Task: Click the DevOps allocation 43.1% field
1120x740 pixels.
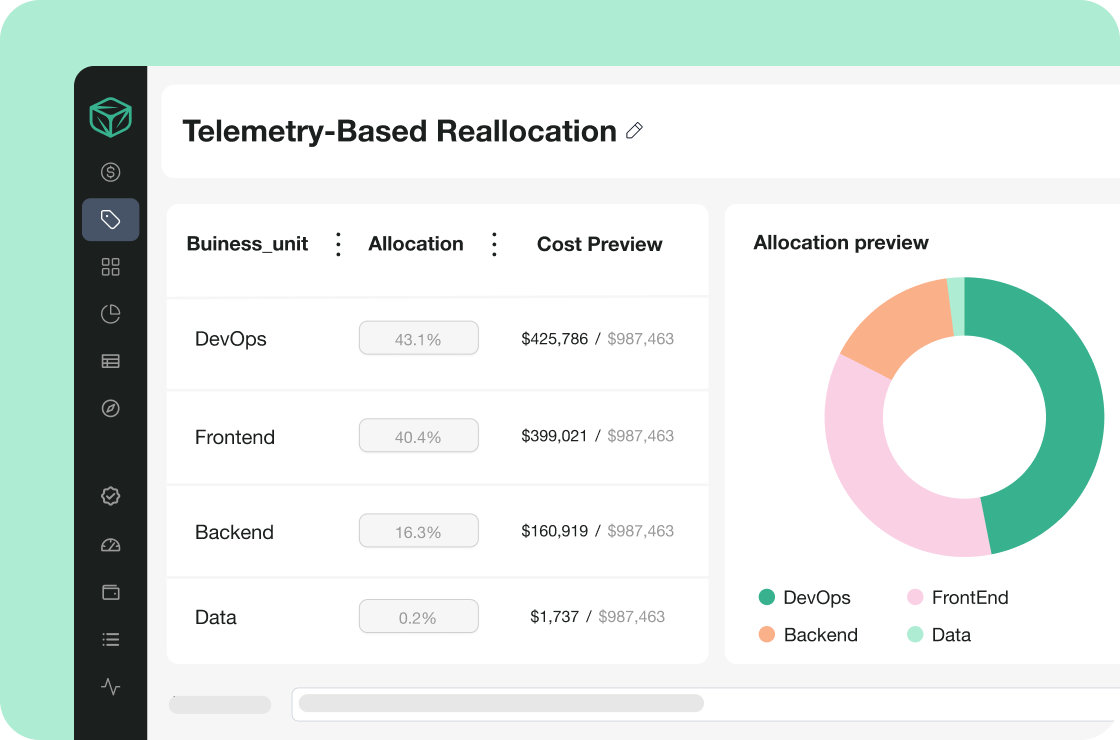Action: pyautogui.click(x=418, y=339)
